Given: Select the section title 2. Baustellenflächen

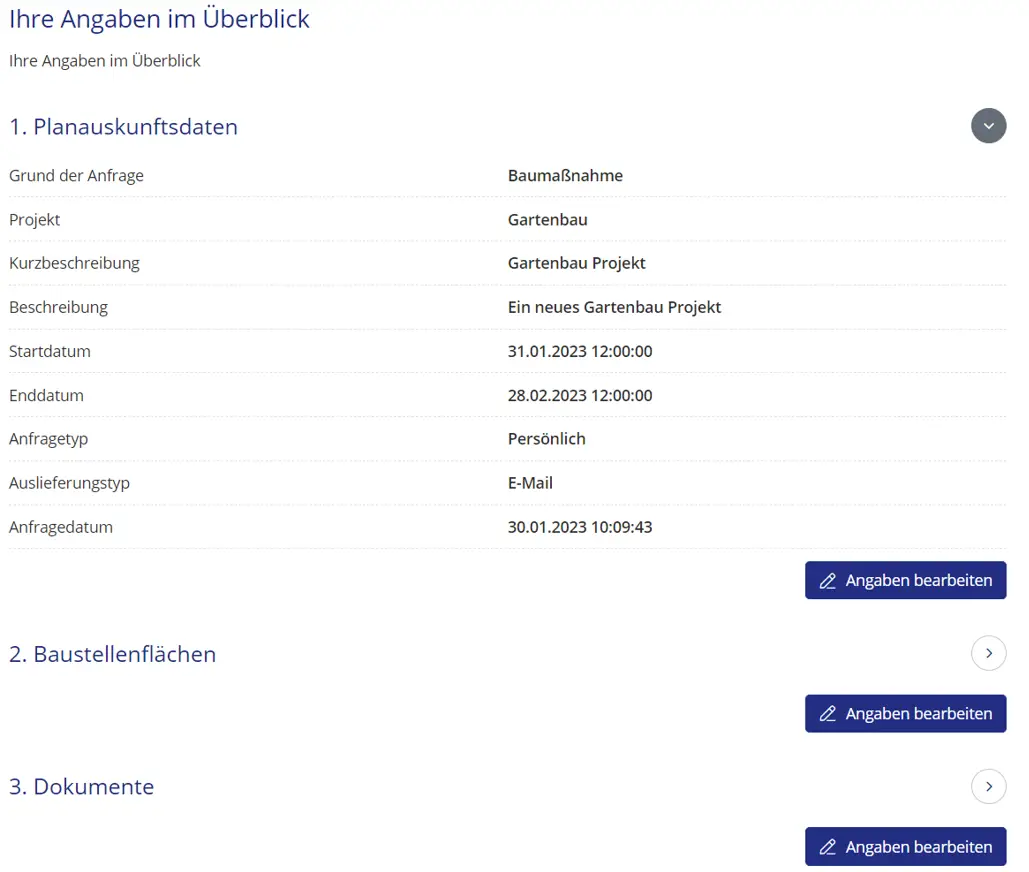Looking at the screenshot, I should 113,653.
